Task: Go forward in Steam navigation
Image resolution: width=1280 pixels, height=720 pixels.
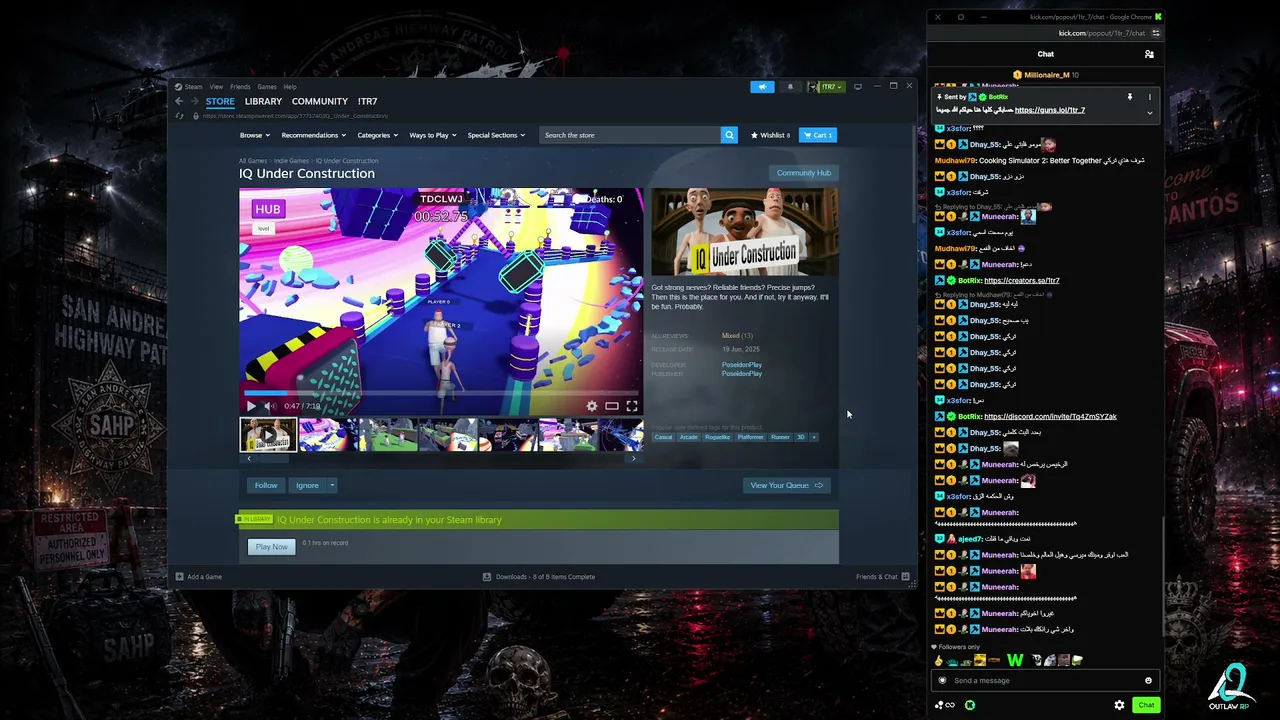Action: pos(194,101)
